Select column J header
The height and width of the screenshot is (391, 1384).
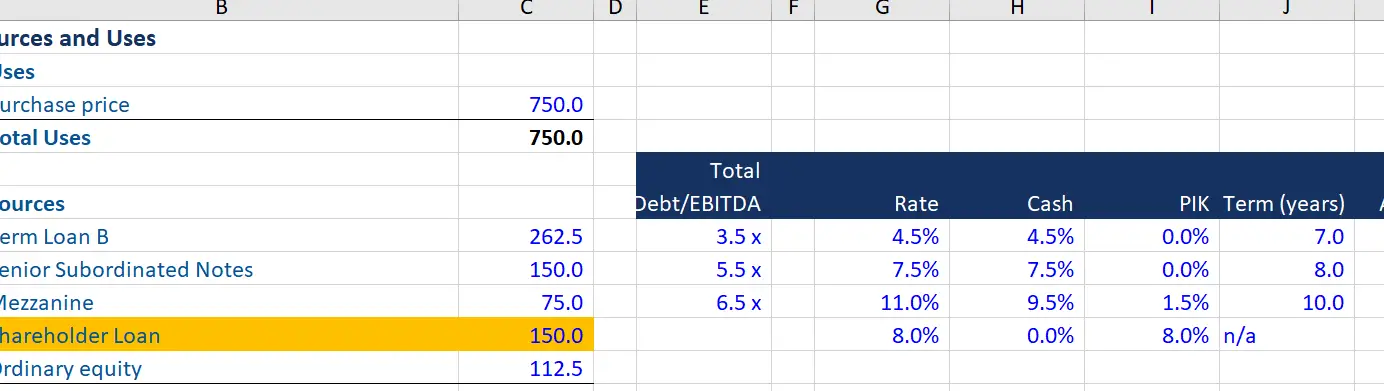pos(1287,9)
